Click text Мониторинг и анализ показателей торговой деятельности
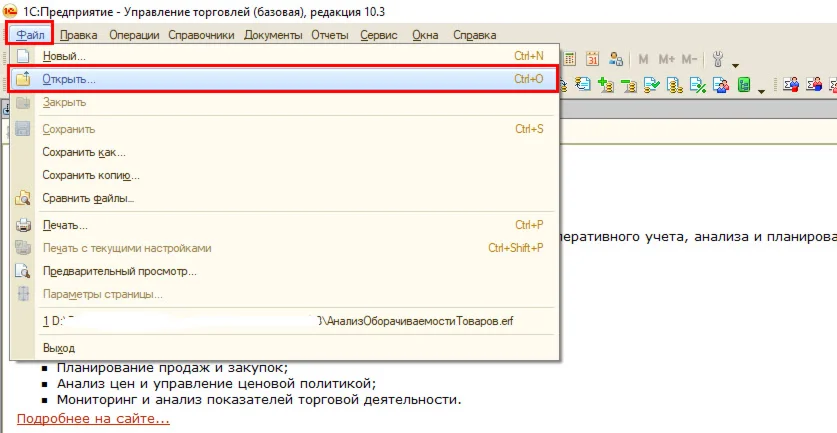 pyautogui.click(x=259, y=400)
